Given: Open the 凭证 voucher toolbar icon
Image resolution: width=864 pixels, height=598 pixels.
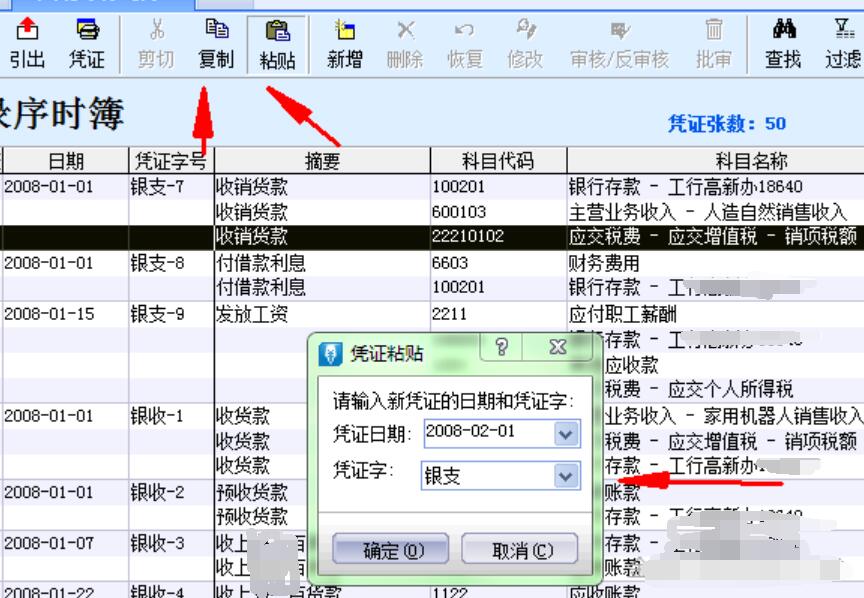Looking at the screenshot, I should [87, 44].
